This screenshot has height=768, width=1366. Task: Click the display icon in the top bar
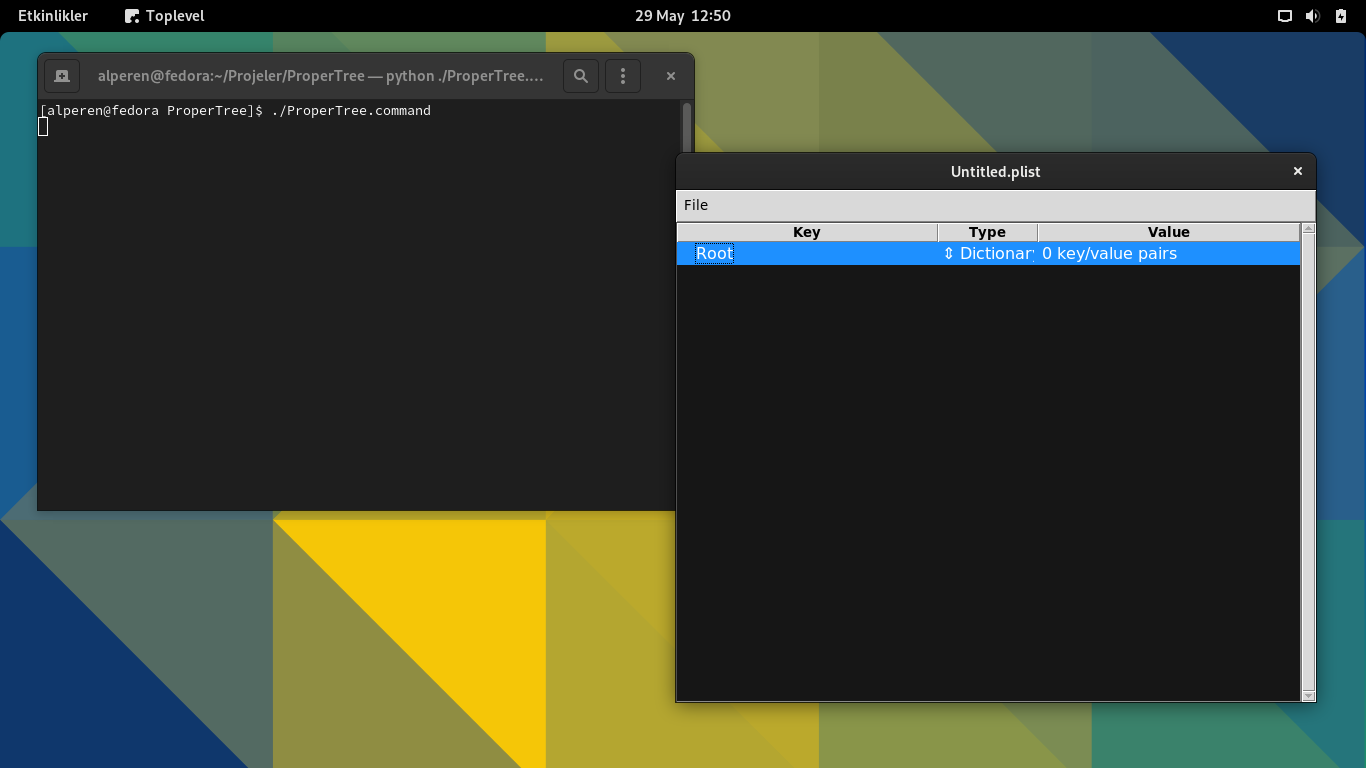click(x=1285, y=16)
